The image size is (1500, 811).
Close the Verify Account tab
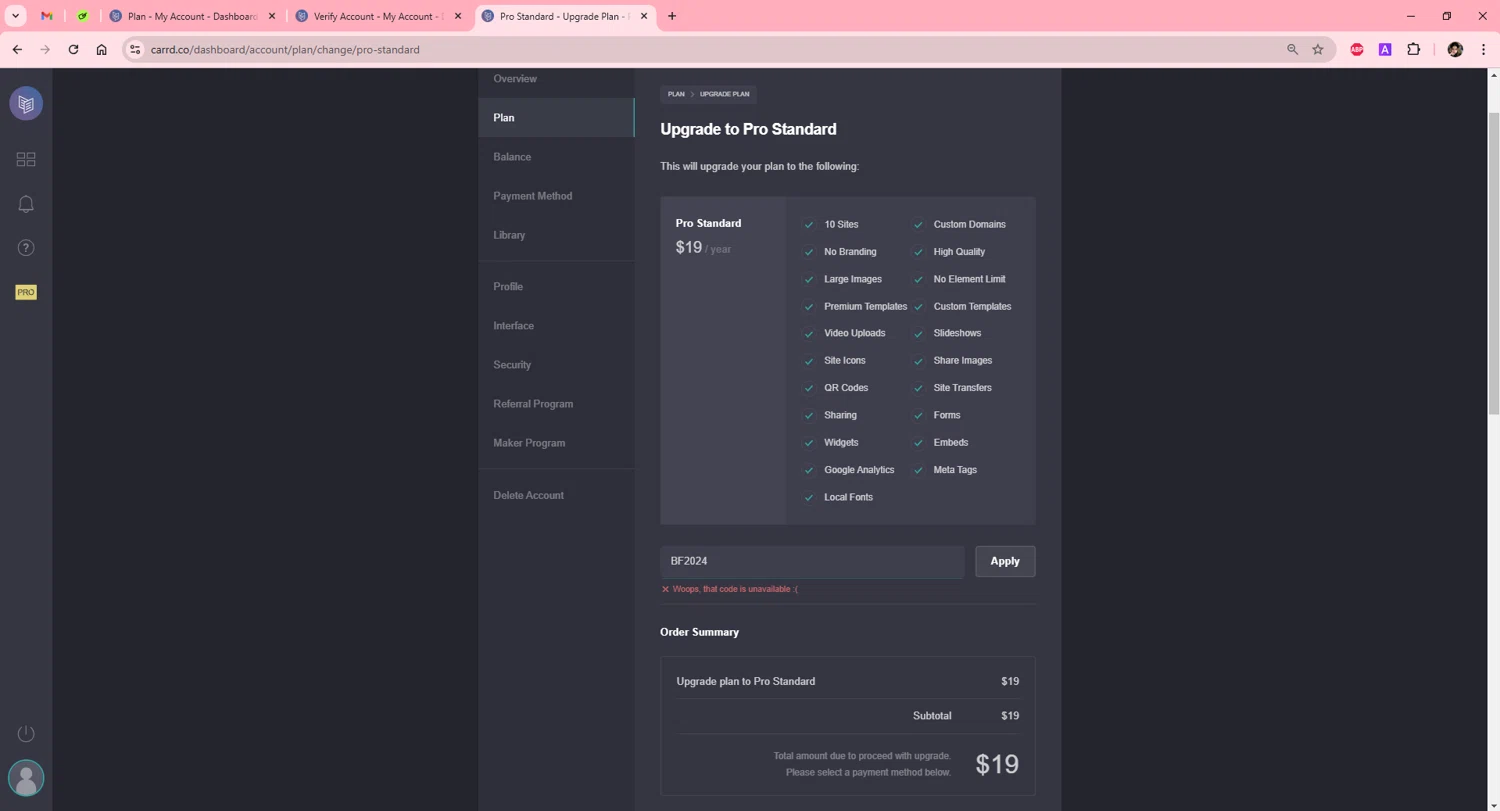pyautogui.click(x=458, y=16)
